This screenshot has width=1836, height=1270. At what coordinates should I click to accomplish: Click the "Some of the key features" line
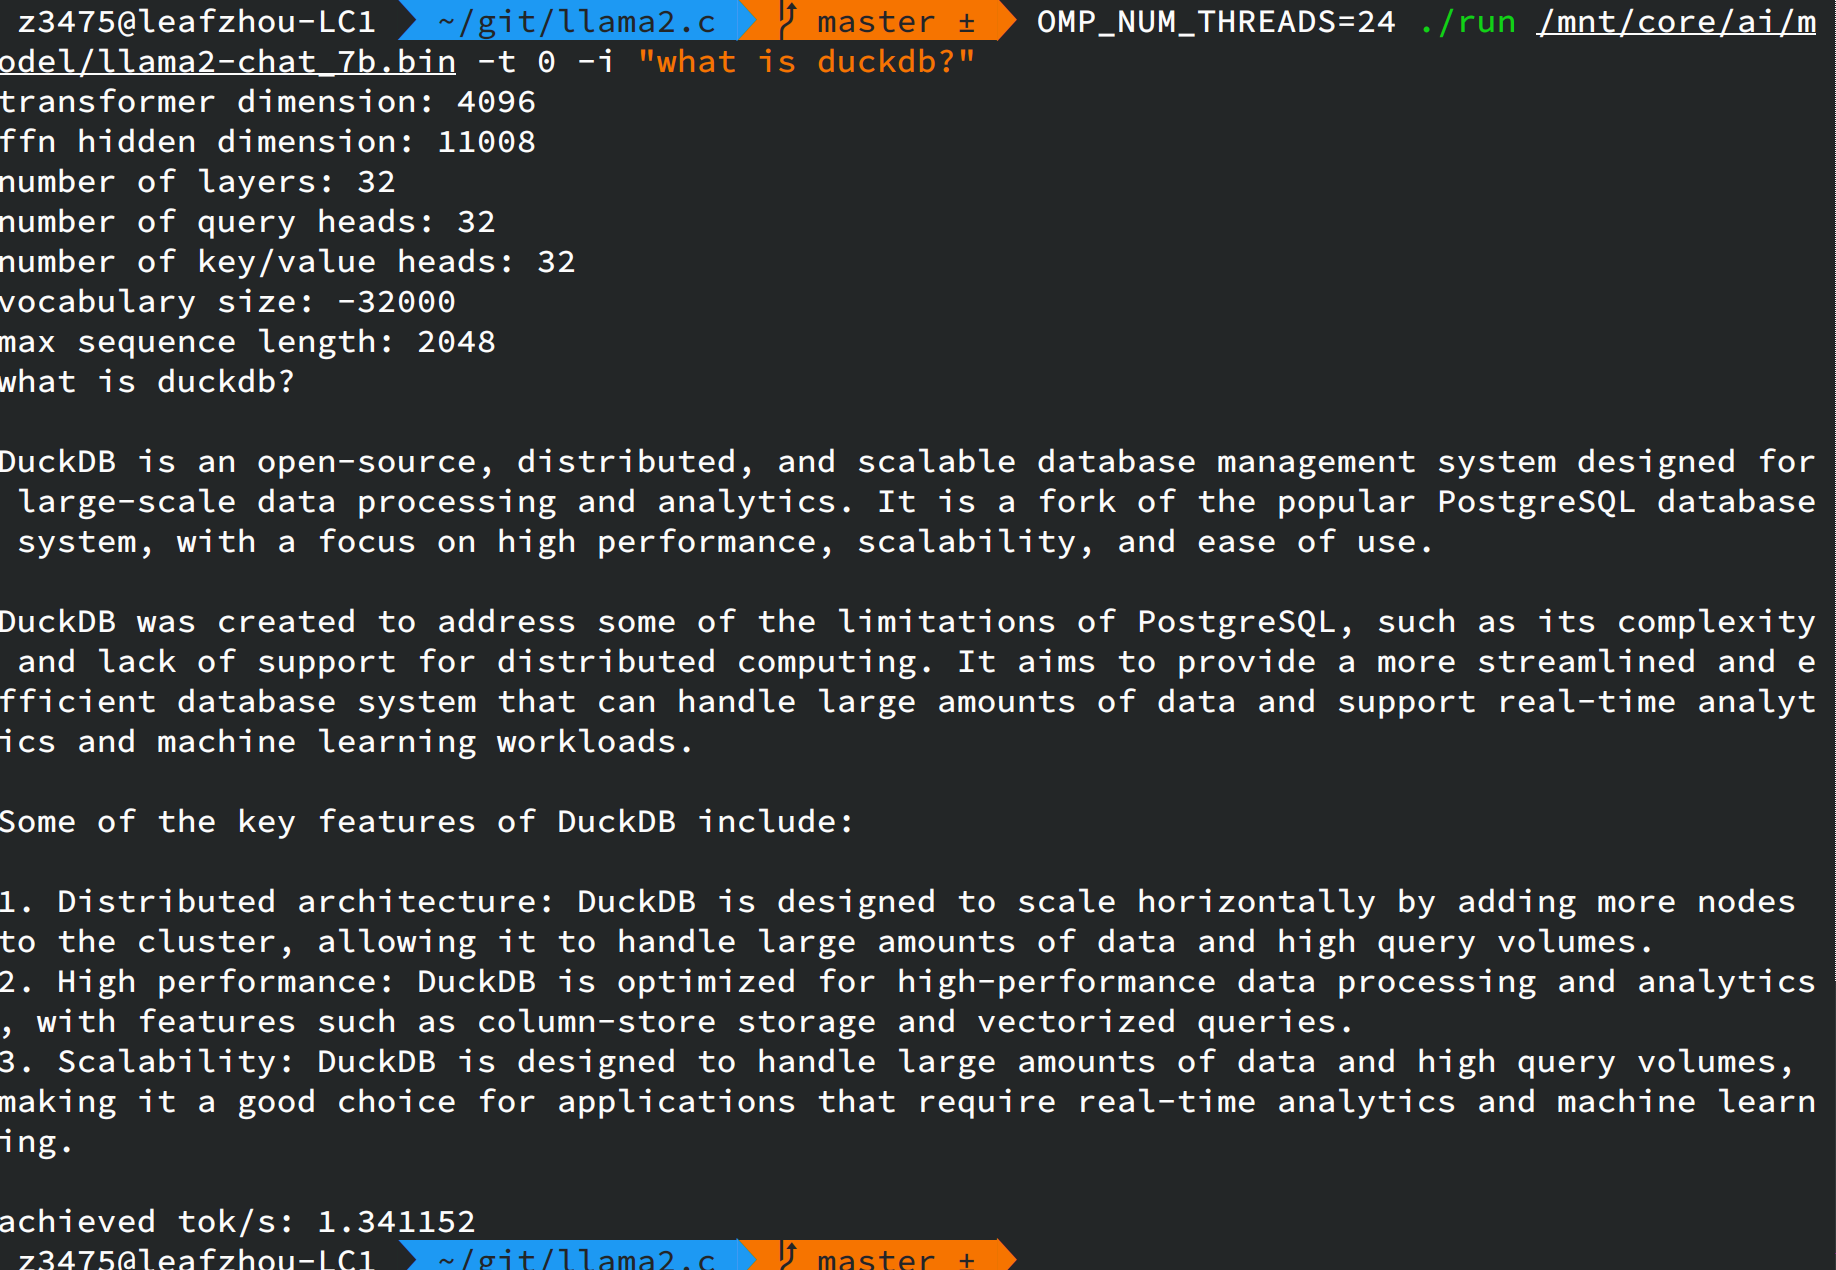(x=426, y=822)
